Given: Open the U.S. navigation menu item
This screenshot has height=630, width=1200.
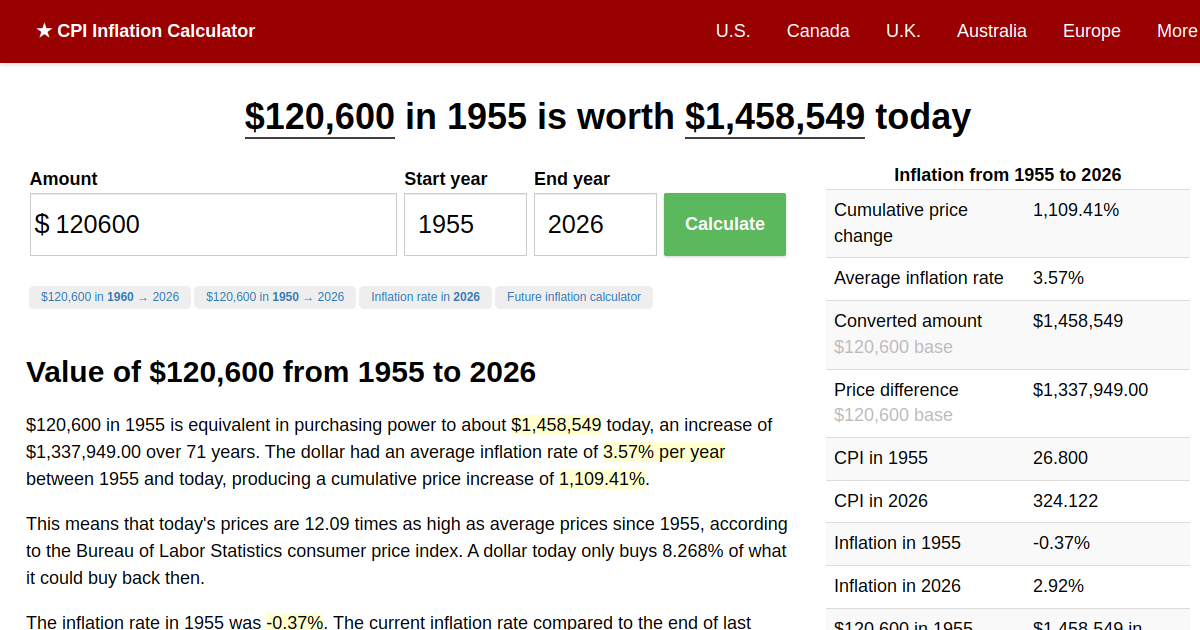Looking at the screenshot, I should pyautogui.click(x=733, y=31).
